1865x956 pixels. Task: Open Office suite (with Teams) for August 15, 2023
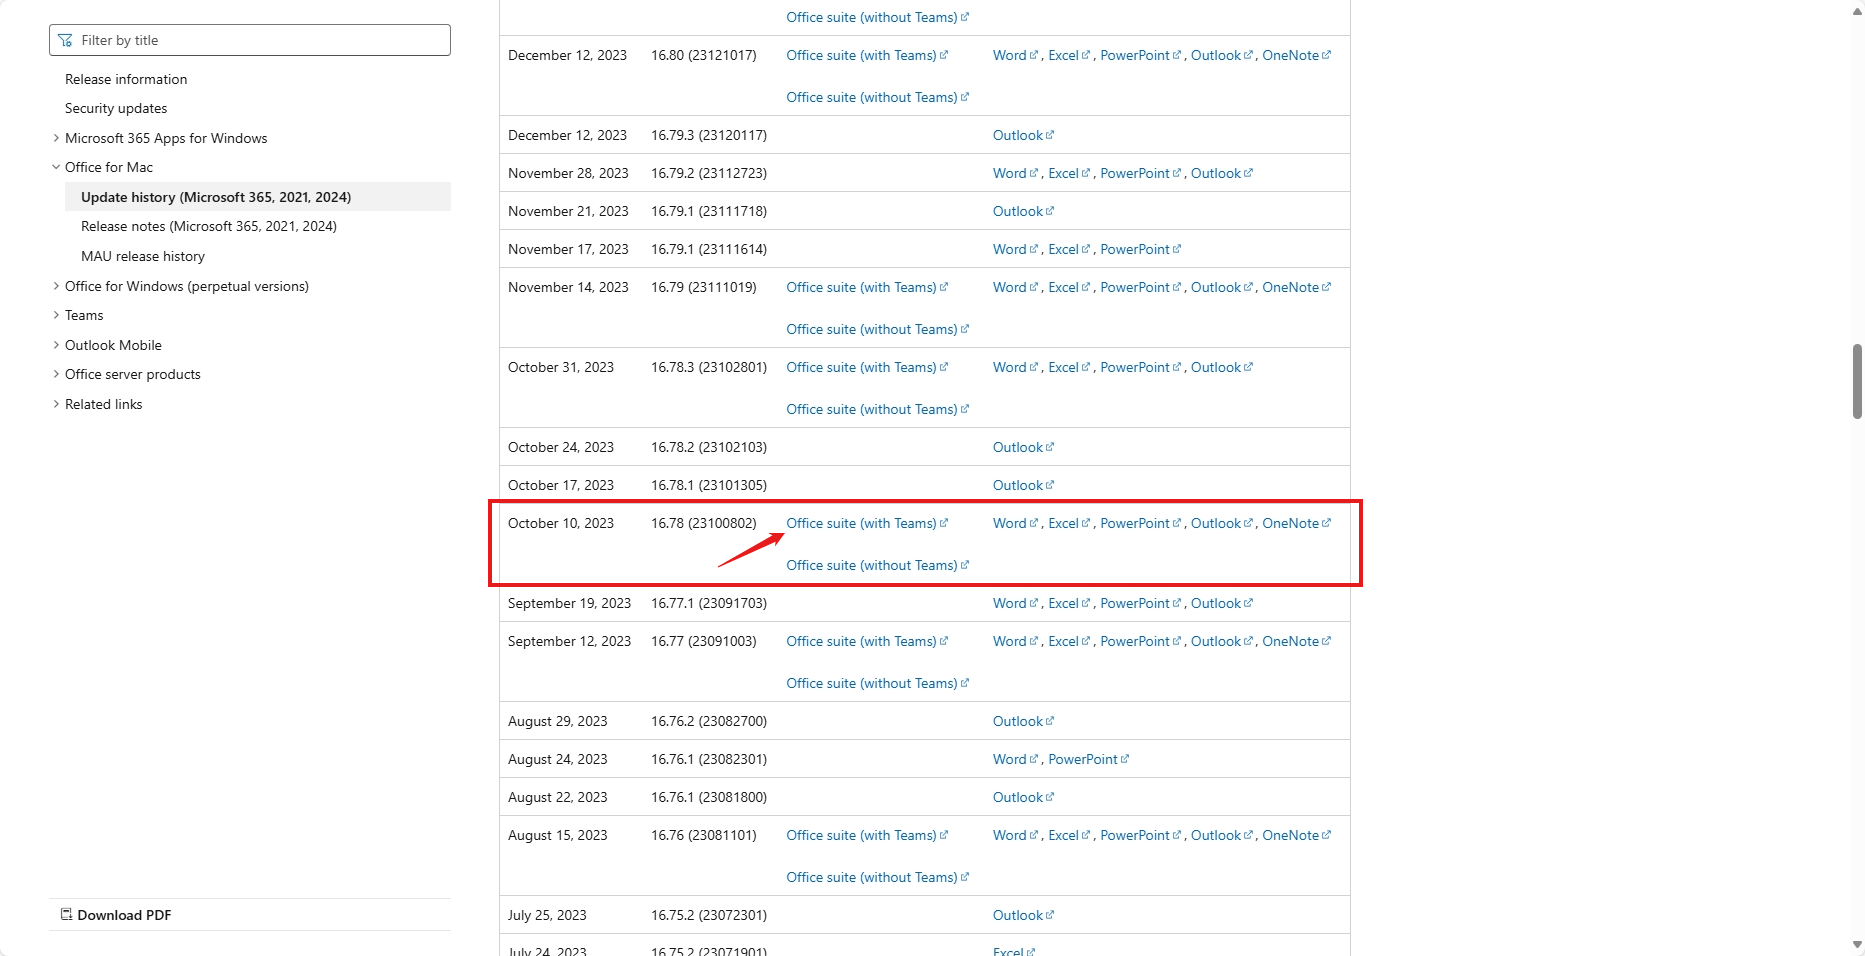click(x=867, y=835)
